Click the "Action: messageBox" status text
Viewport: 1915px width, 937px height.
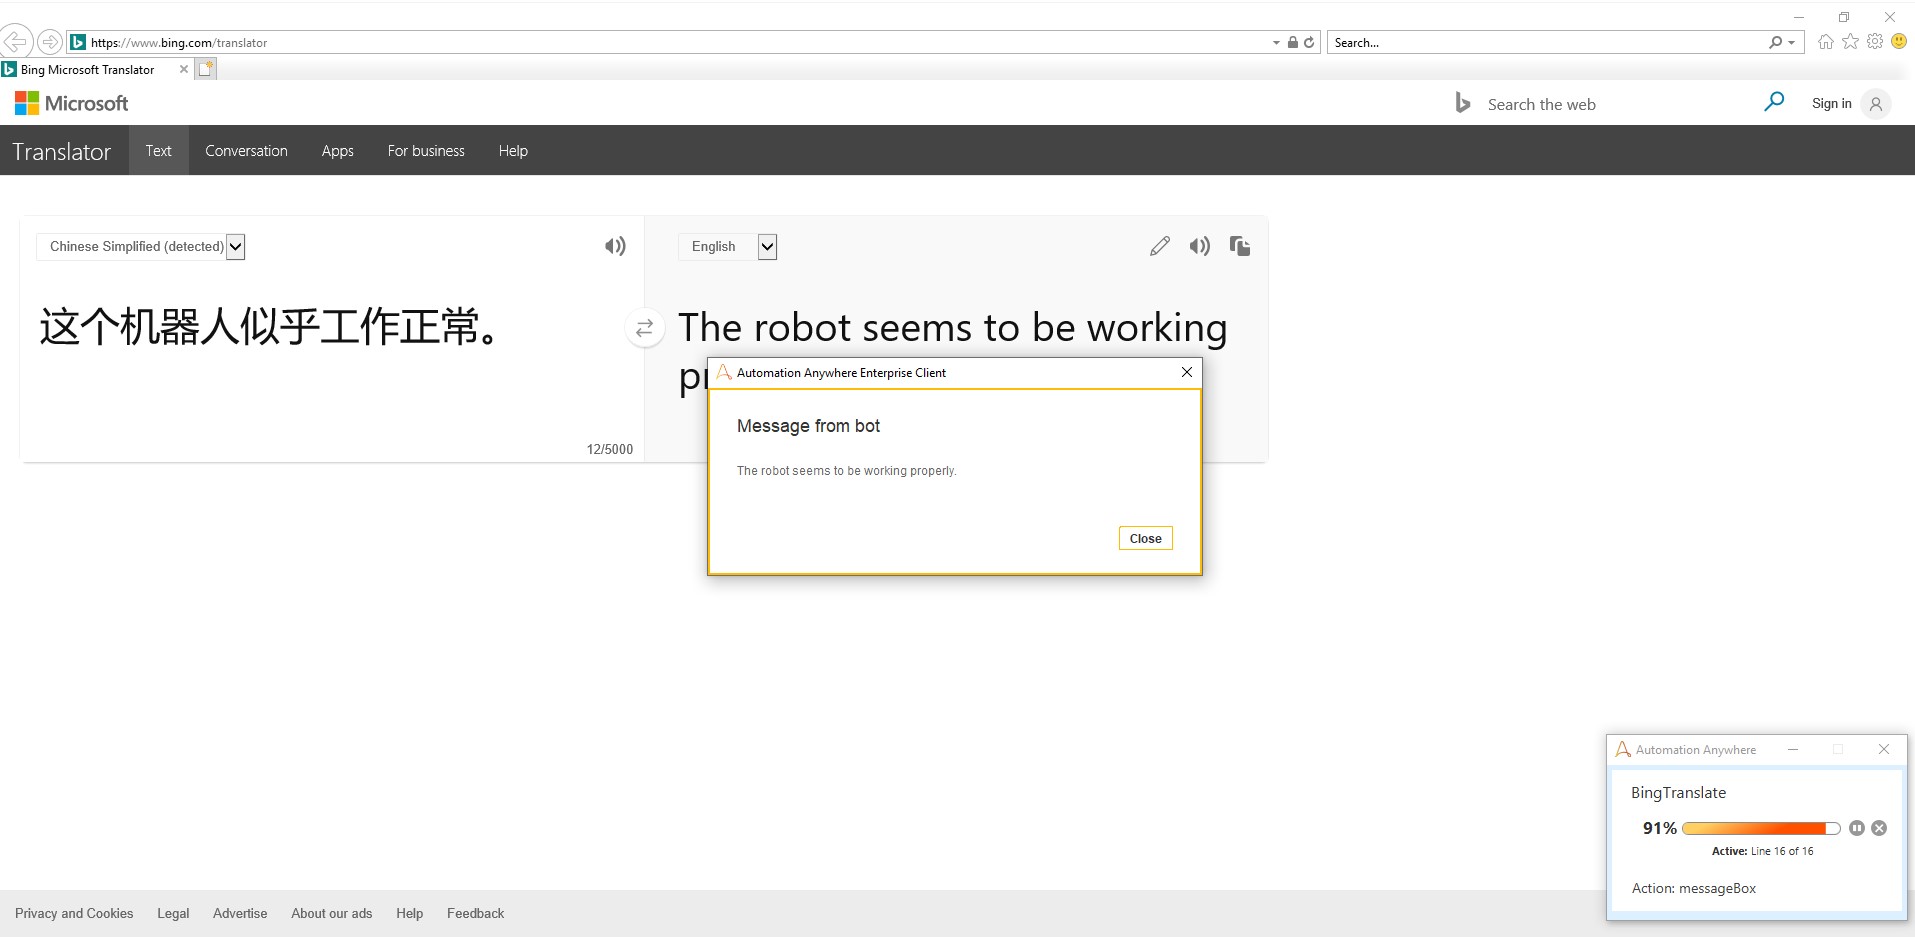coord(1694,888)
